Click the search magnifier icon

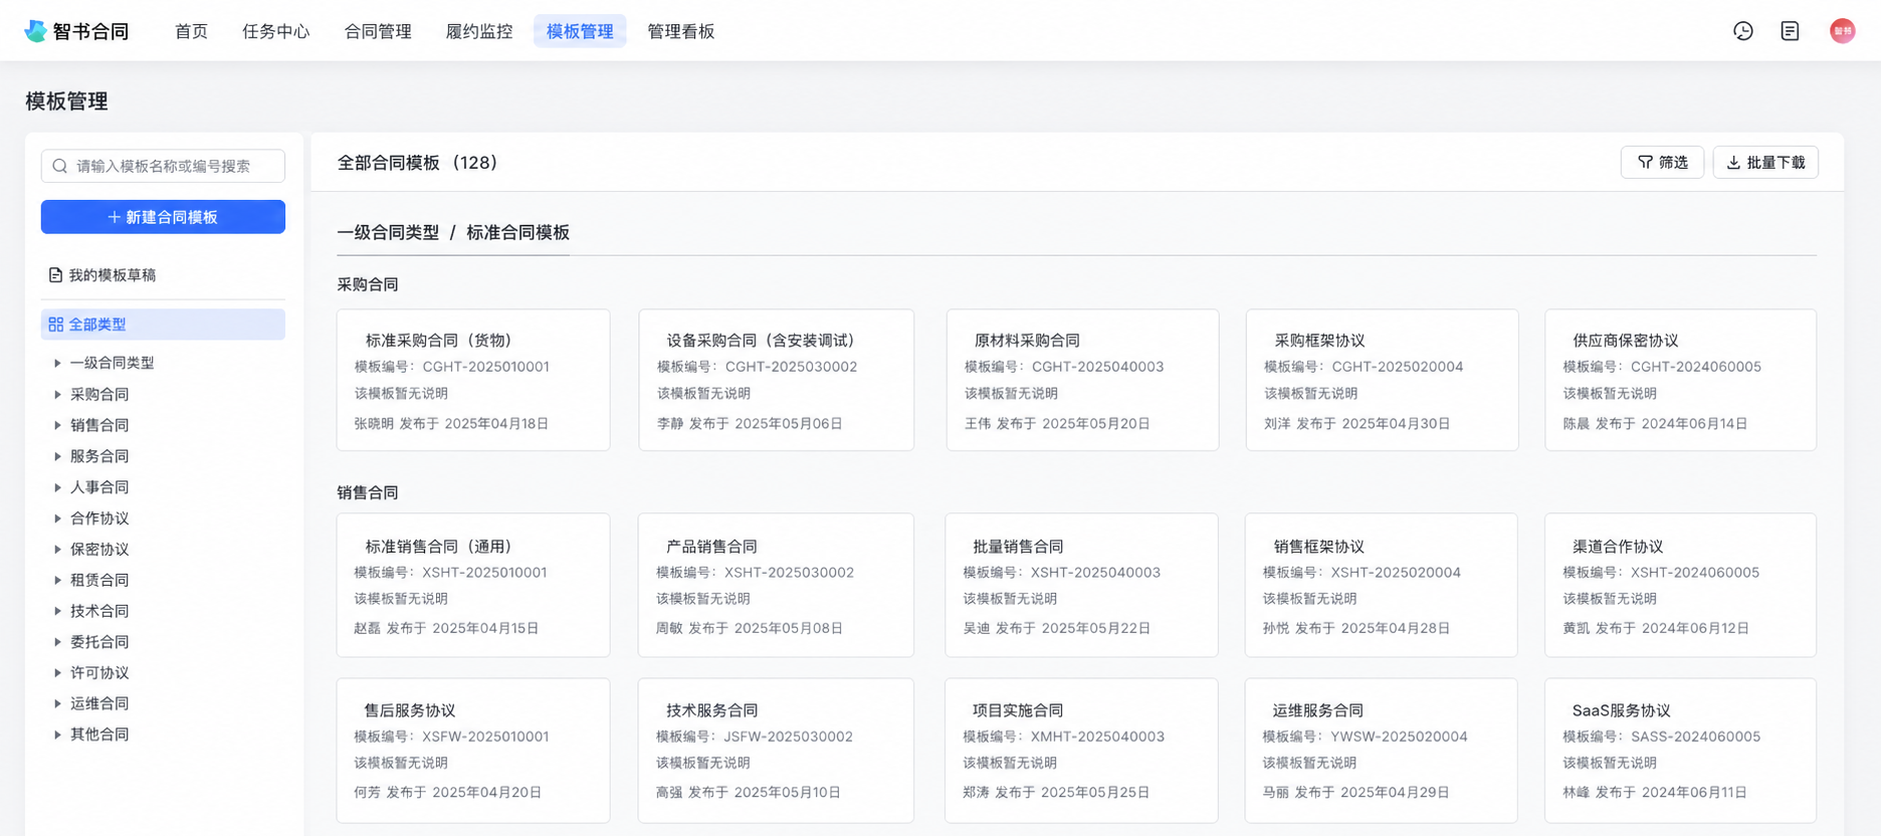pyautogui.click(x=60, y=166)
